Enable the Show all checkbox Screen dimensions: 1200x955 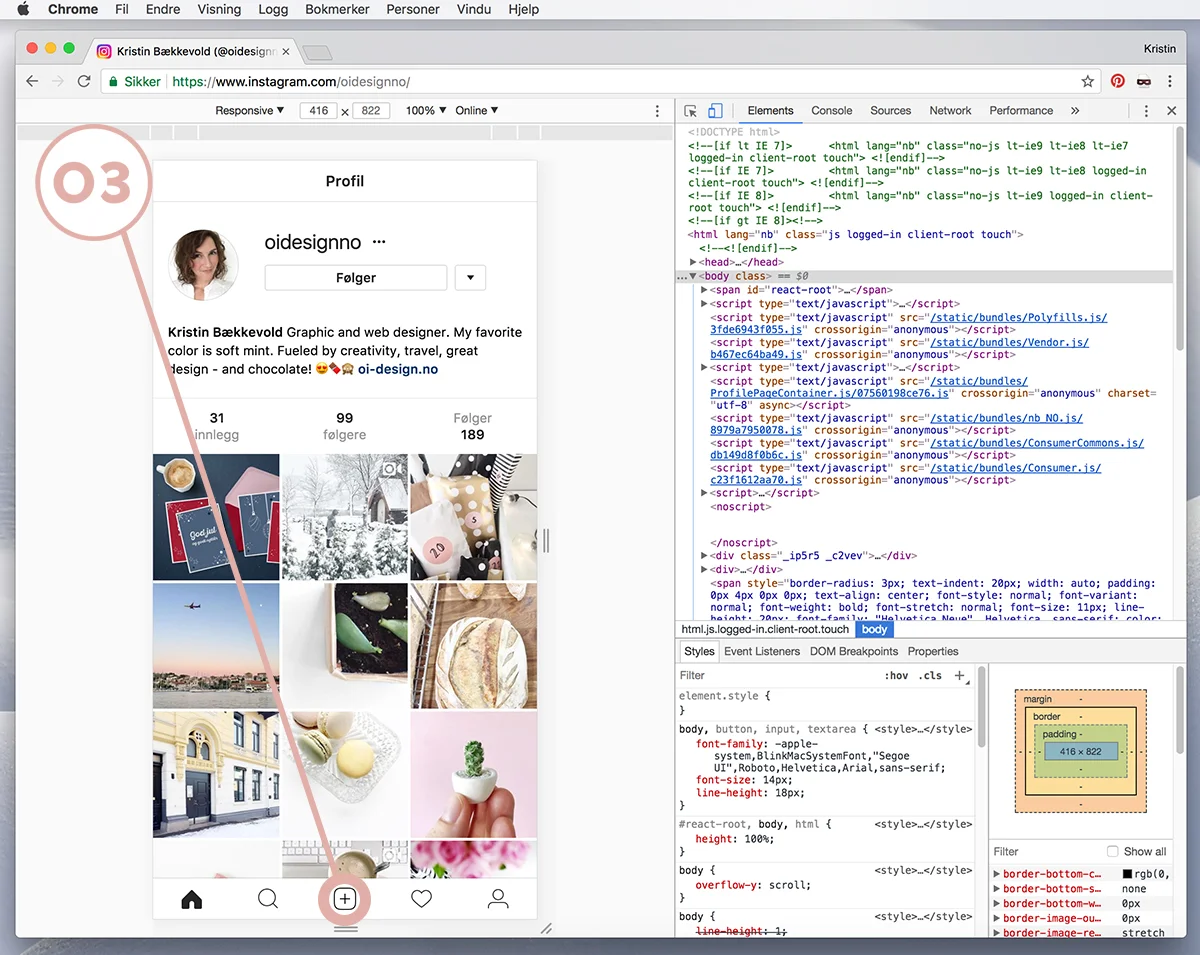point(1113,852)
